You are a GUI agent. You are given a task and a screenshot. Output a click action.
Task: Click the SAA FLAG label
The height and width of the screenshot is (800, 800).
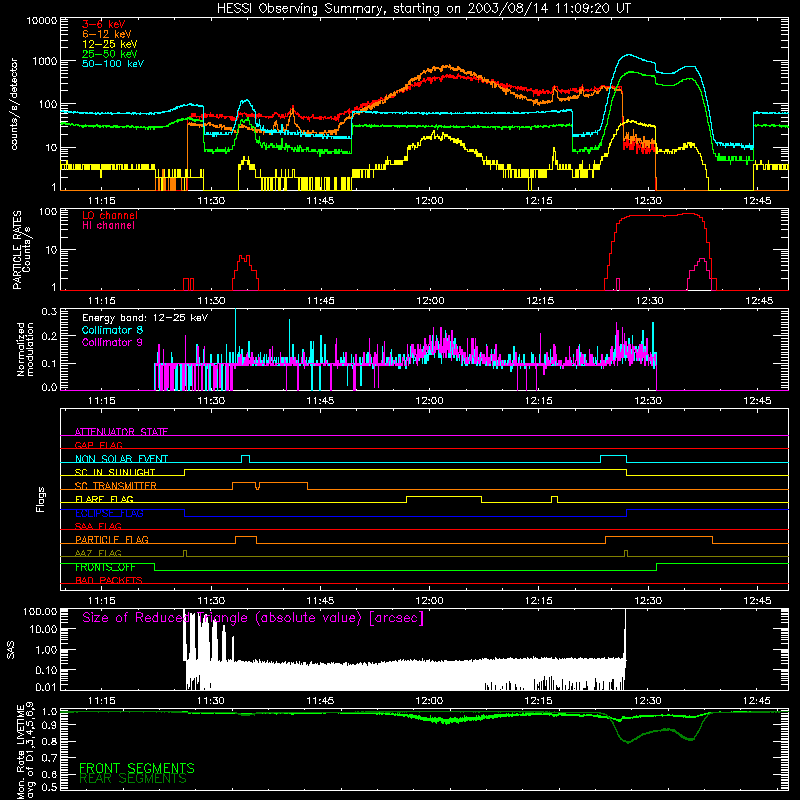coord(98,526)
